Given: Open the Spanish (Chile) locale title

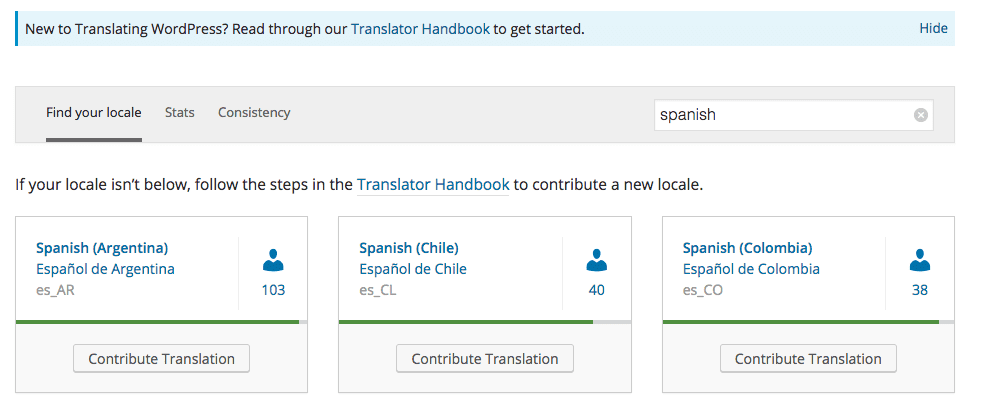Looking at the screenshot, I should tap(409, 248).
